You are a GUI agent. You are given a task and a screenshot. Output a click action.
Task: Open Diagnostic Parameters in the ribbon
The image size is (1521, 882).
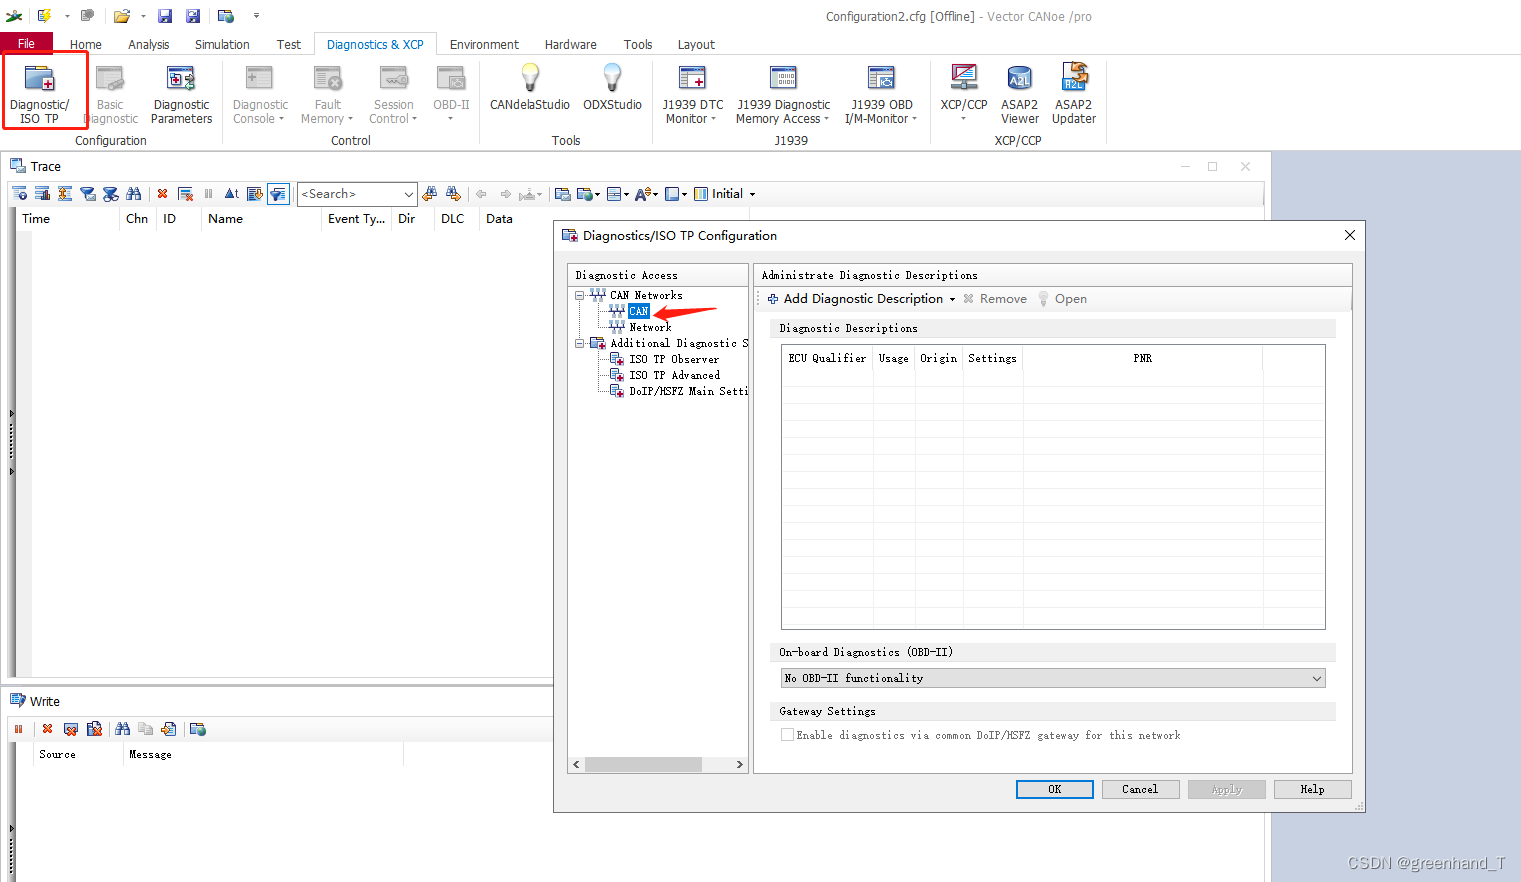coord(181,93)
